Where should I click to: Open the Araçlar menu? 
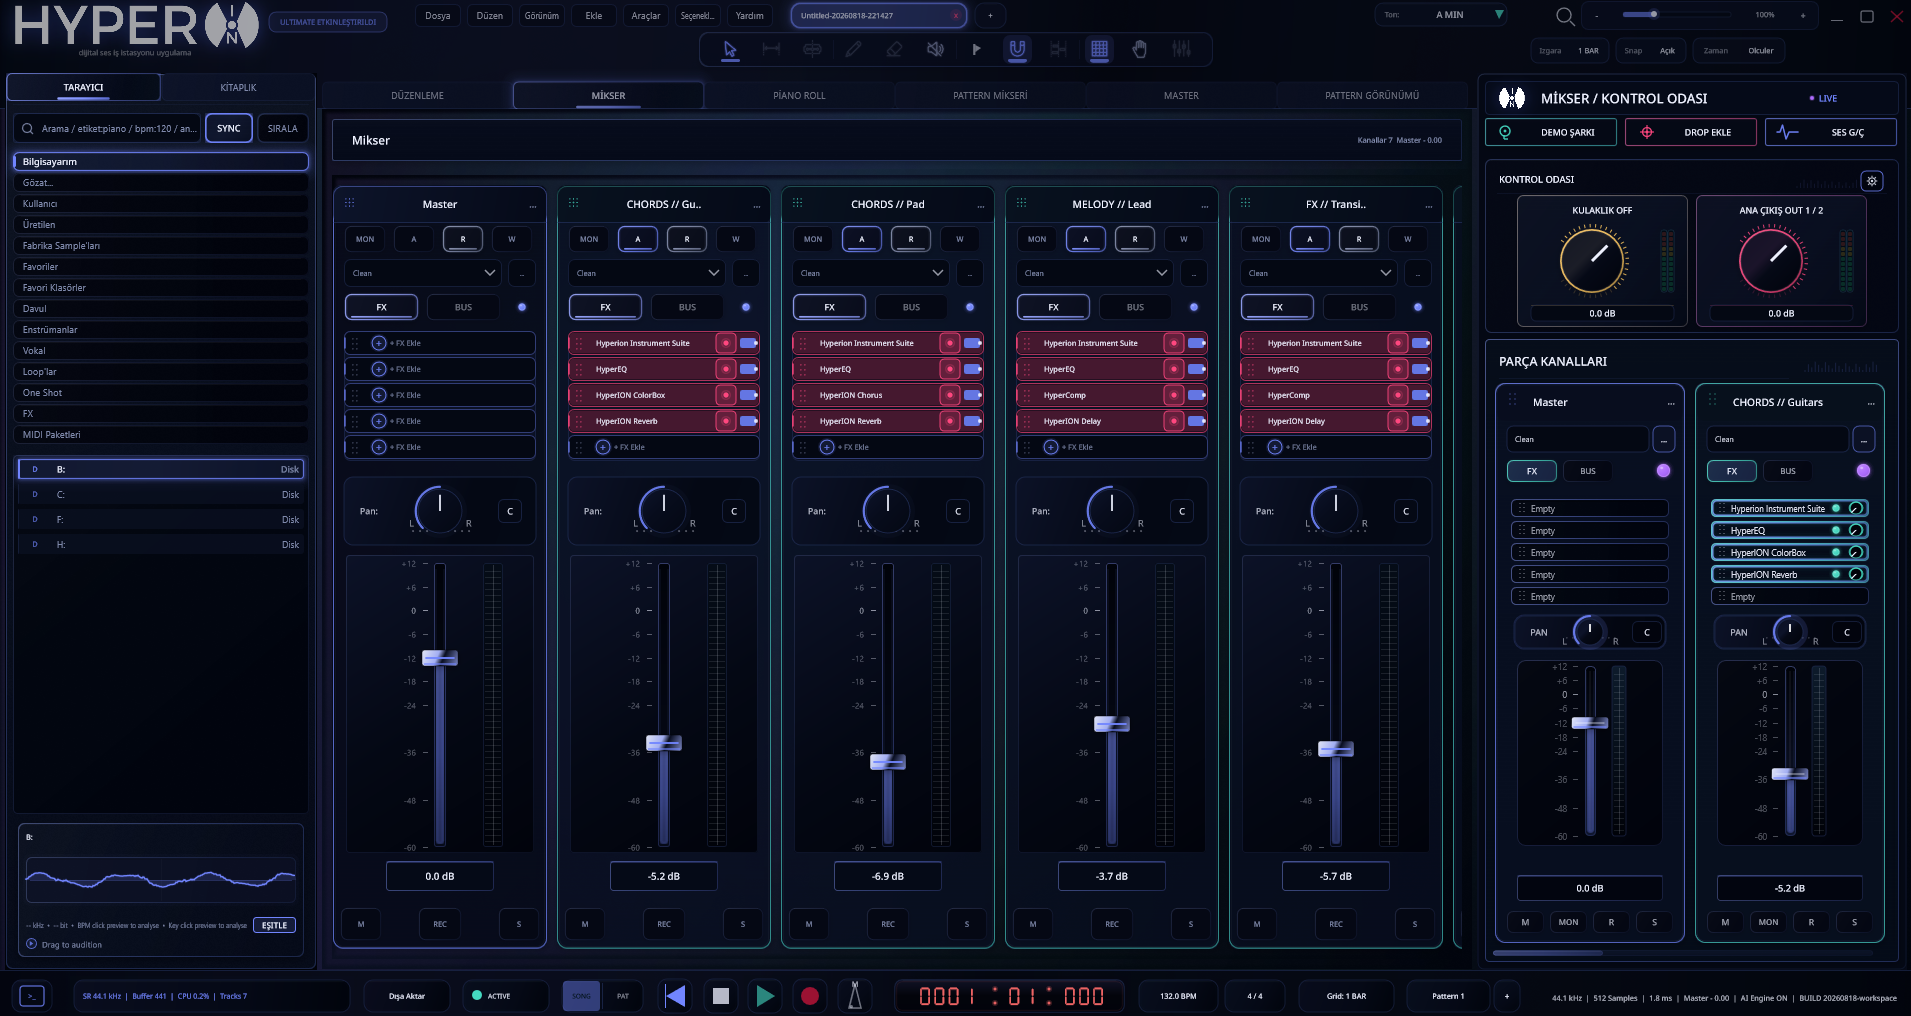click(x=646, y=16)
